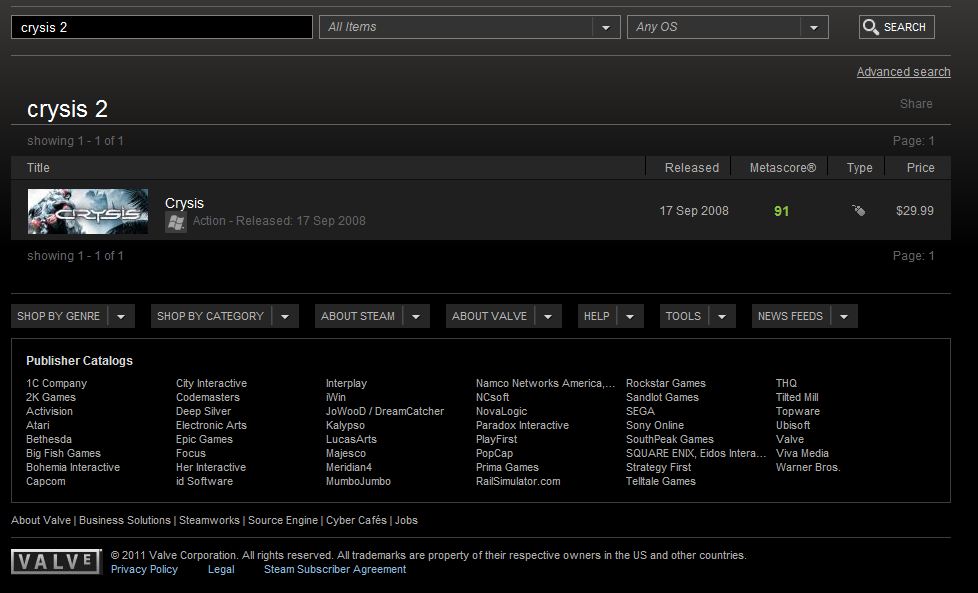Open the Paradox Interactive publisher catalog

coord(523,425)
